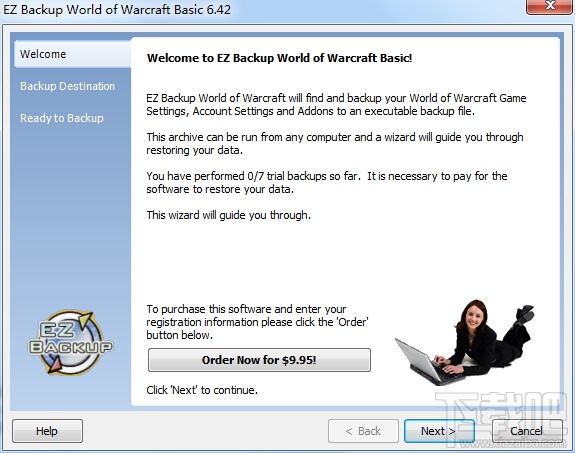Select the Welcome step in sidebar
575x453 pixels.
point(73,54)
